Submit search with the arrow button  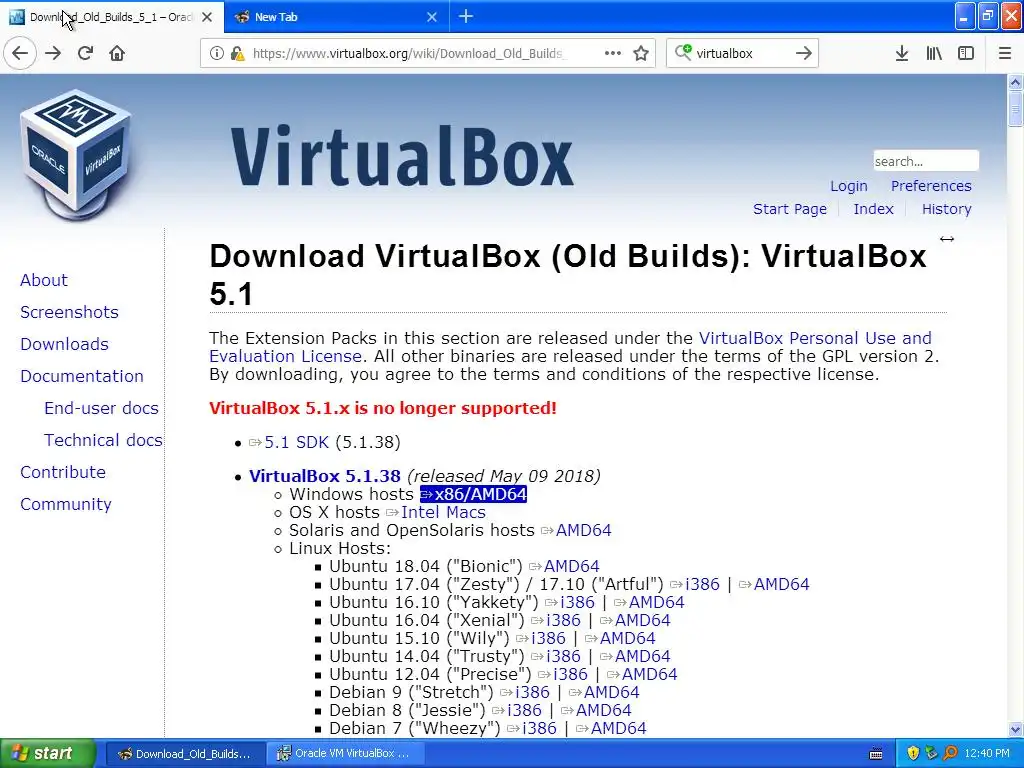(x=804, y=54)
